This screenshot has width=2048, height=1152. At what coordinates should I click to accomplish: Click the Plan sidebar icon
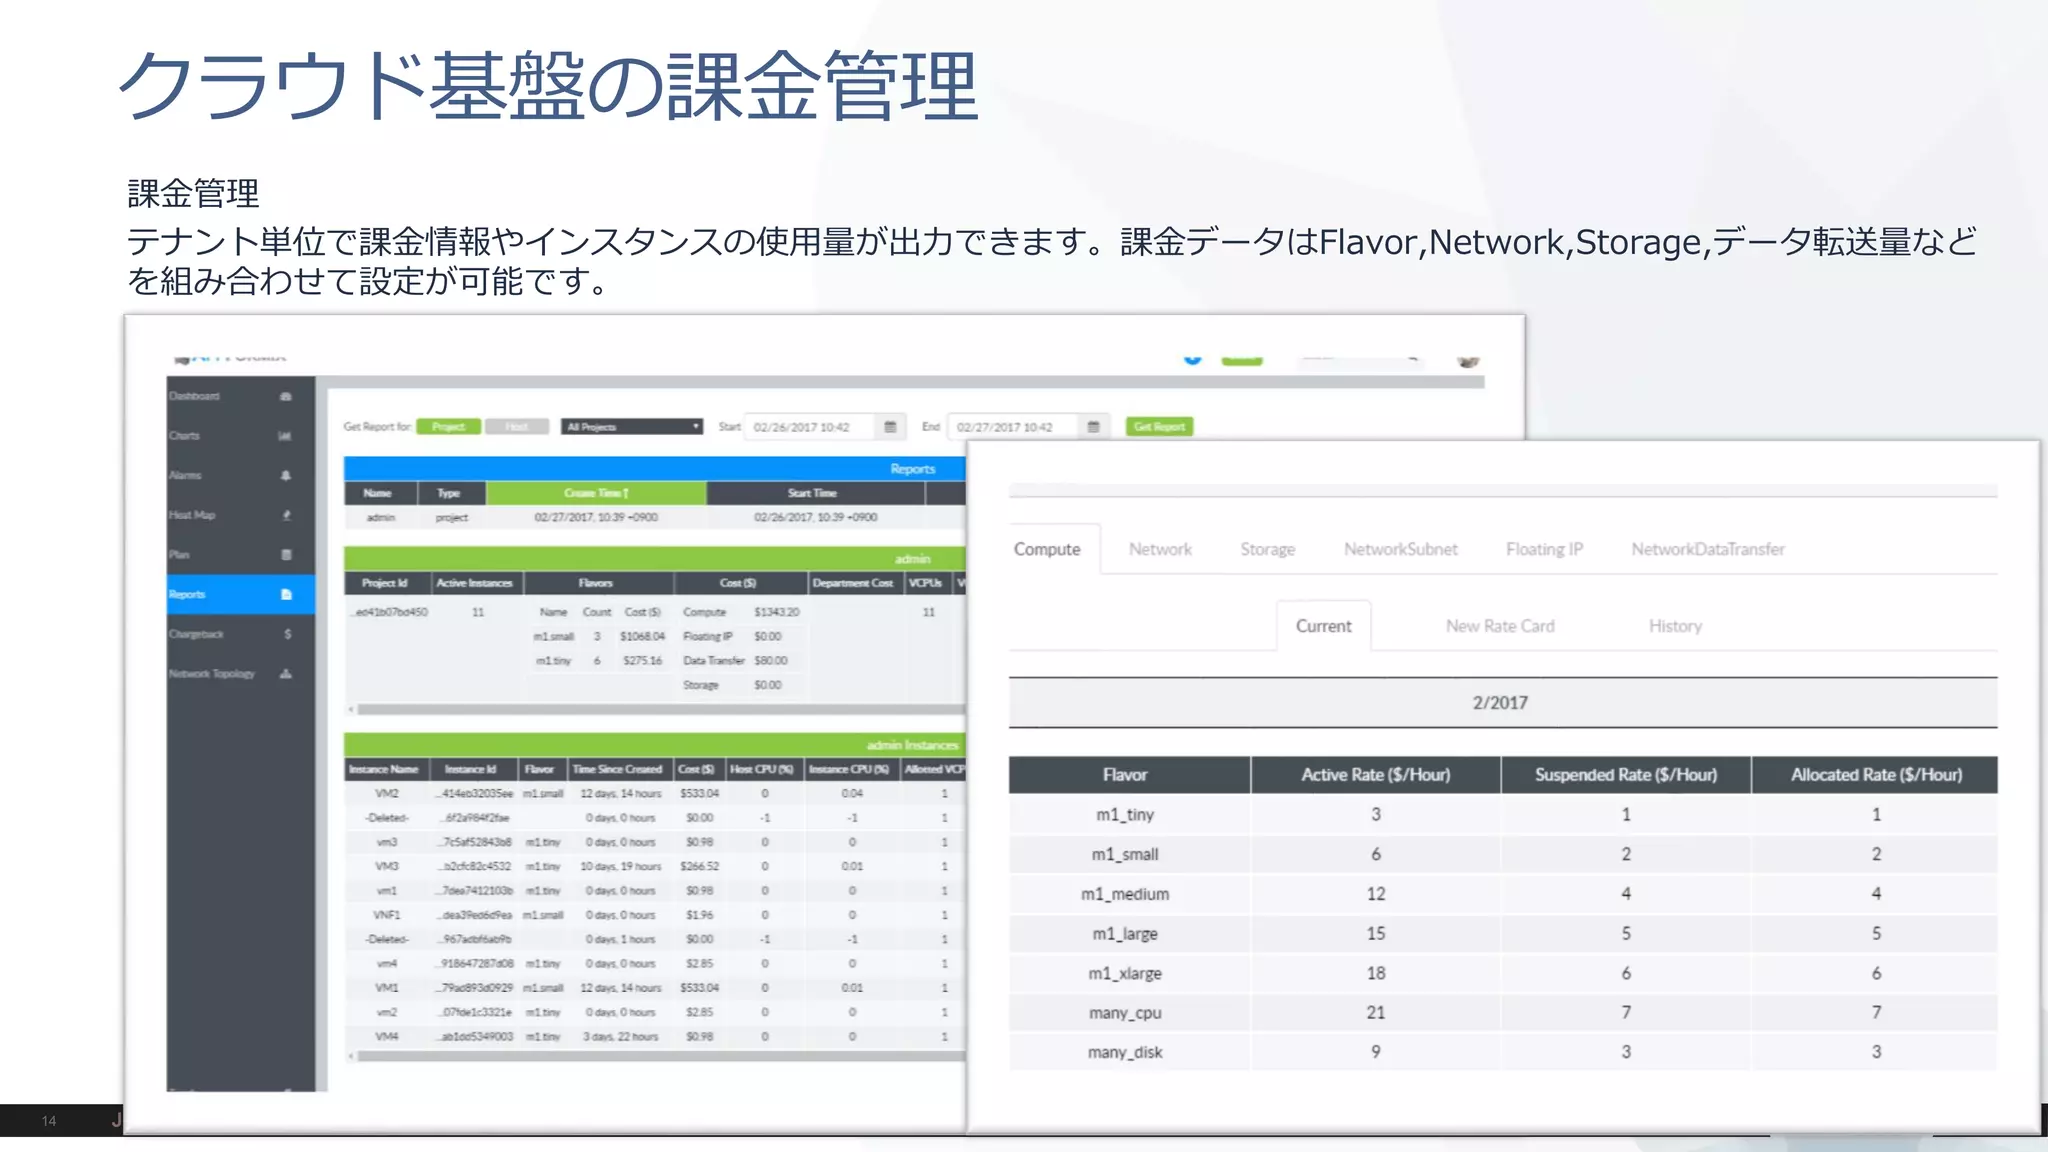(x=286, y=555)
